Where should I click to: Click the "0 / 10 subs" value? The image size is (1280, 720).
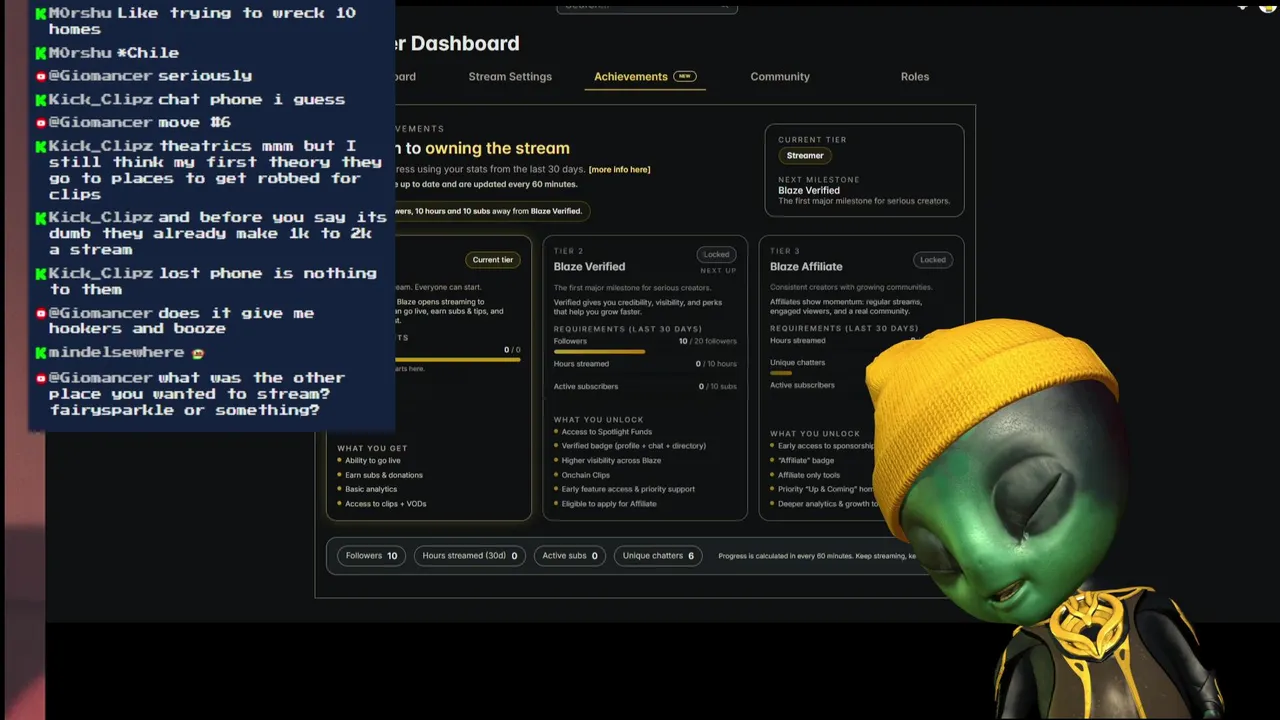[x=716, y=387]
